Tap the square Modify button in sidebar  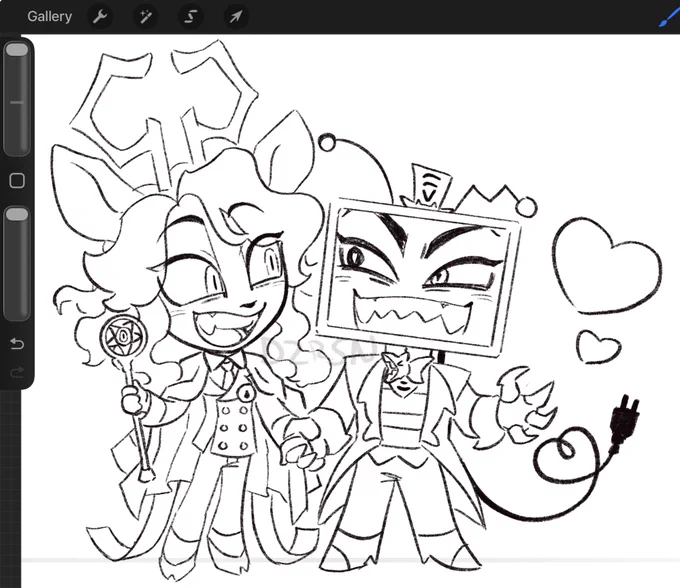tap(17, 180)
